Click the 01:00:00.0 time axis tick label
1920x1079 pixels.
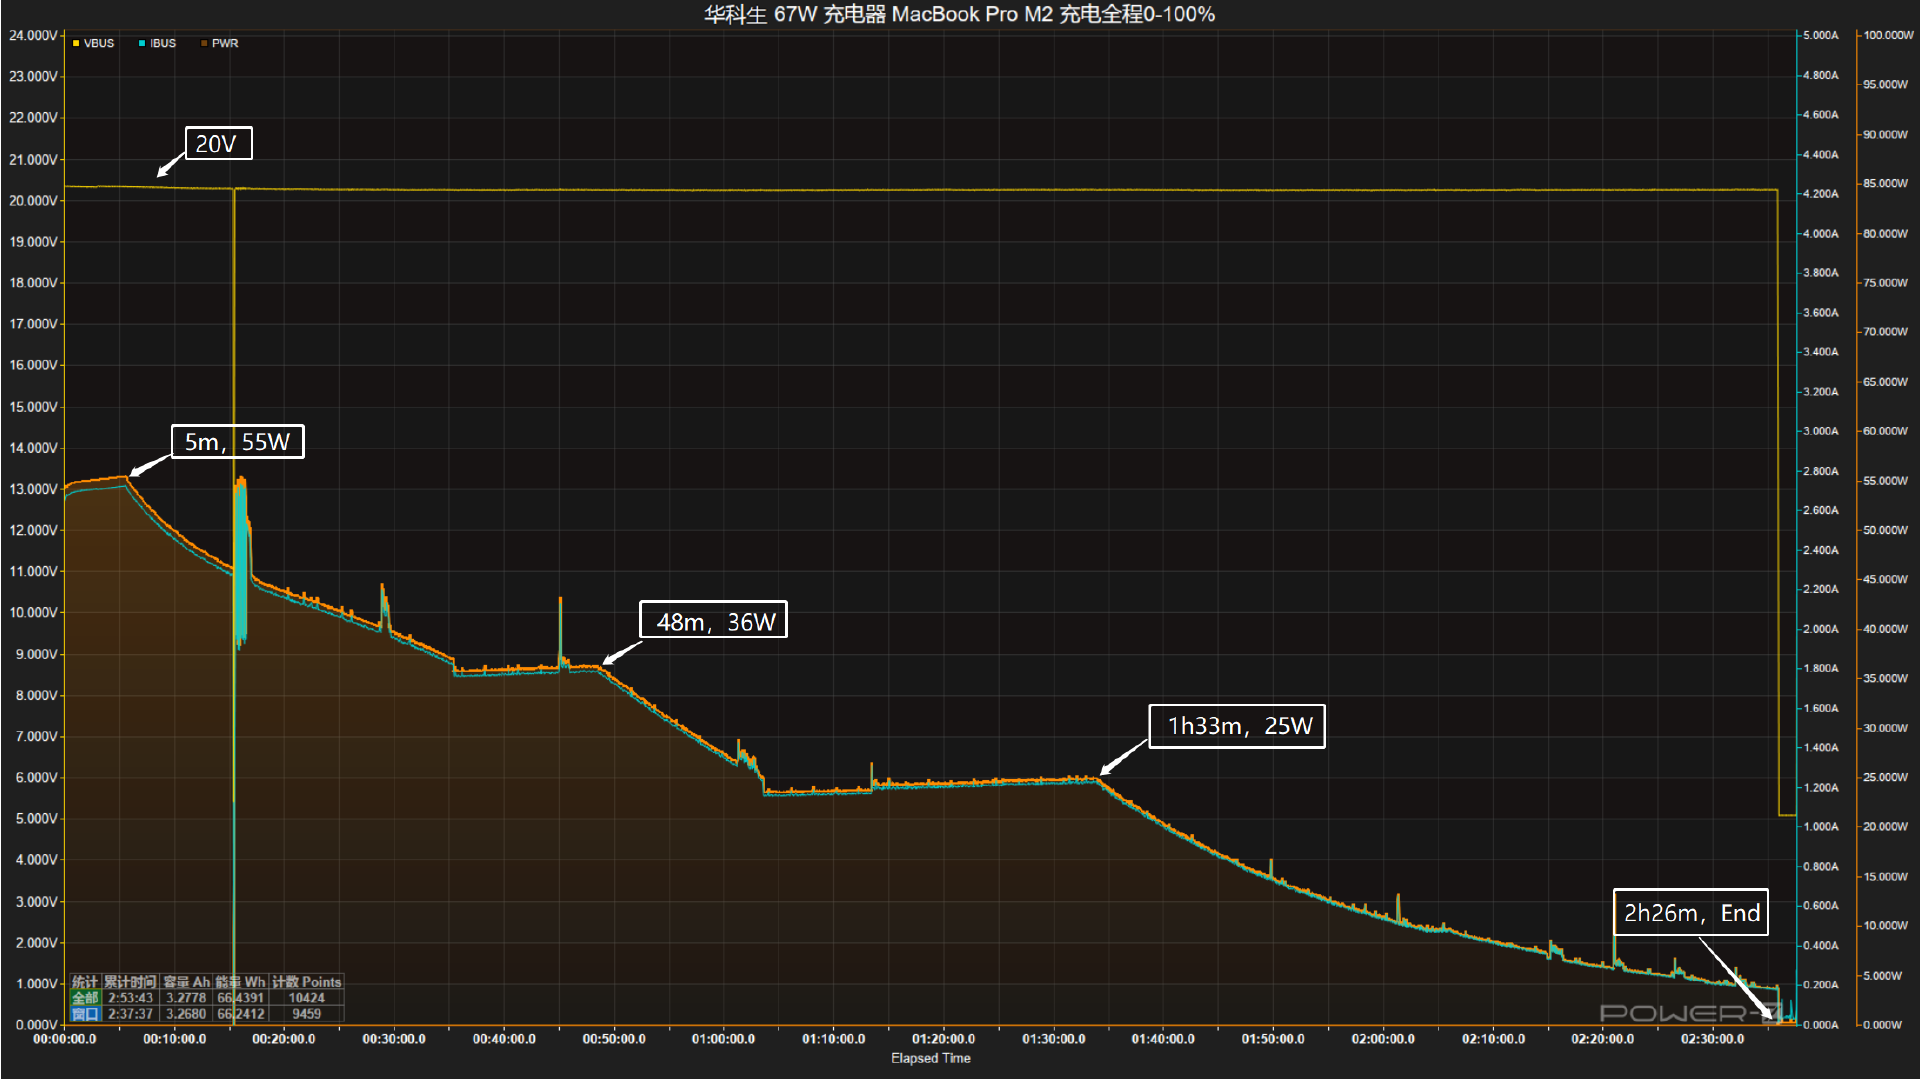723,1039
